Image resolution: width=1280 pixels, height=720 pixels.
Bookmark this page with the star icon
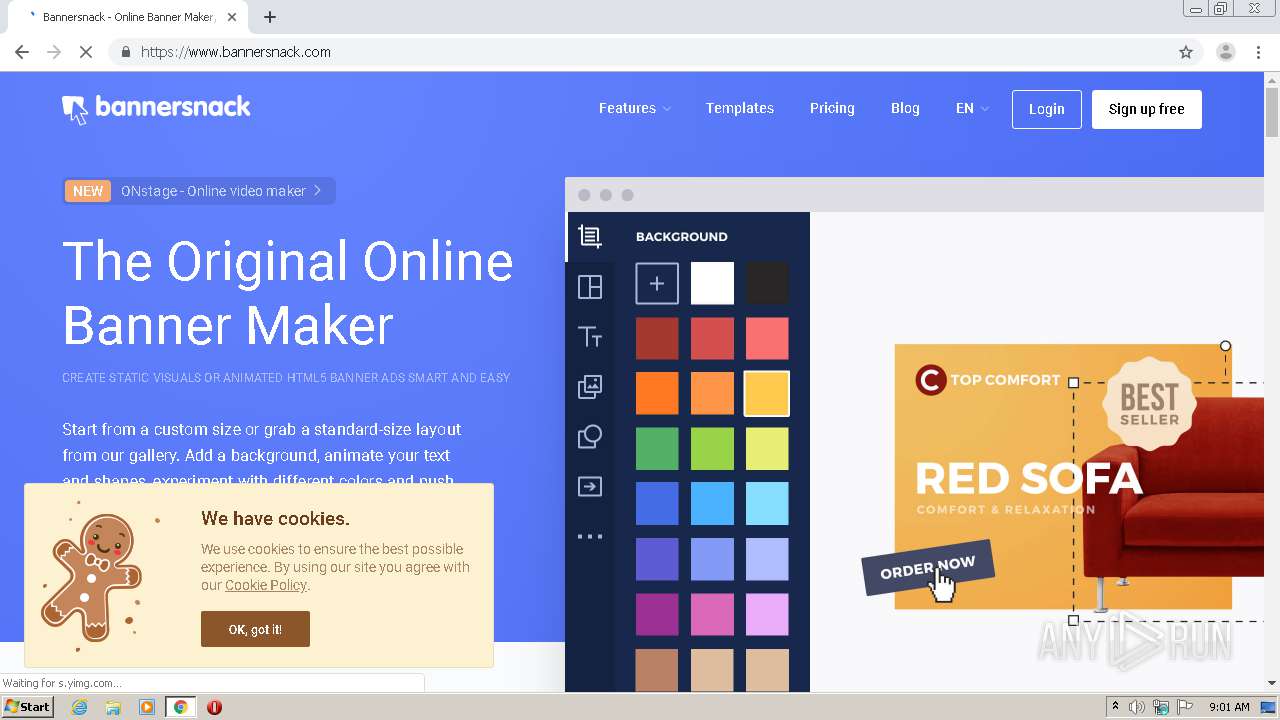point(1186,52)
